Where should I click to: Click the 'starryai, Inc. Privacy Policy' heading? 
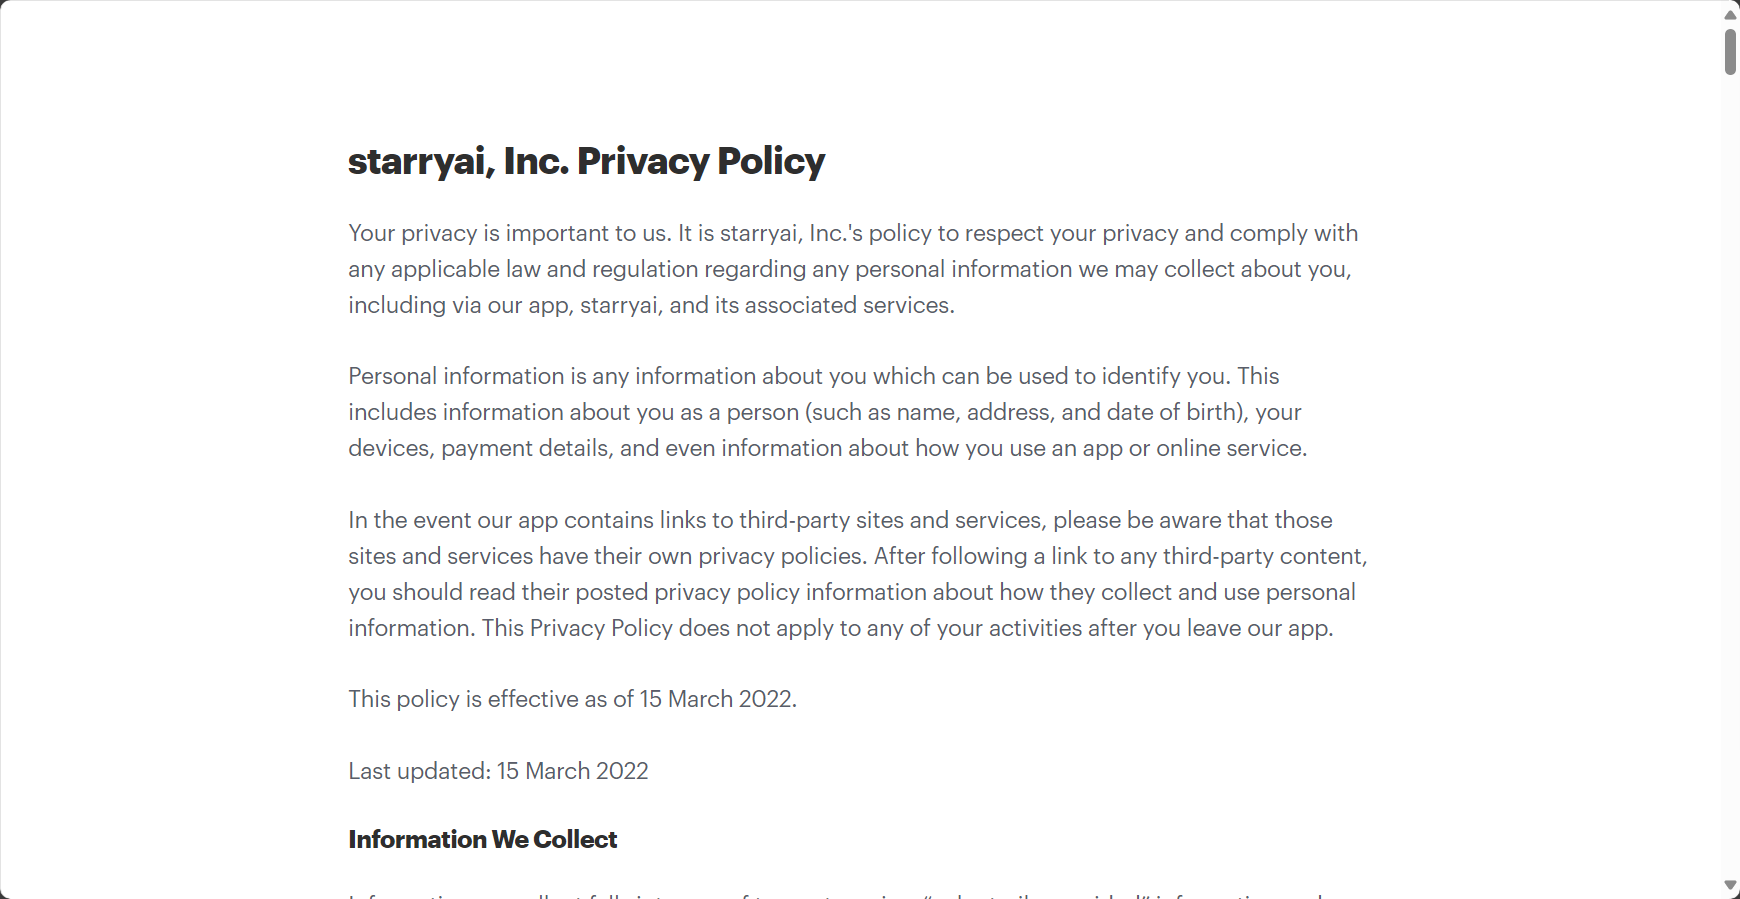pos(586,161)
